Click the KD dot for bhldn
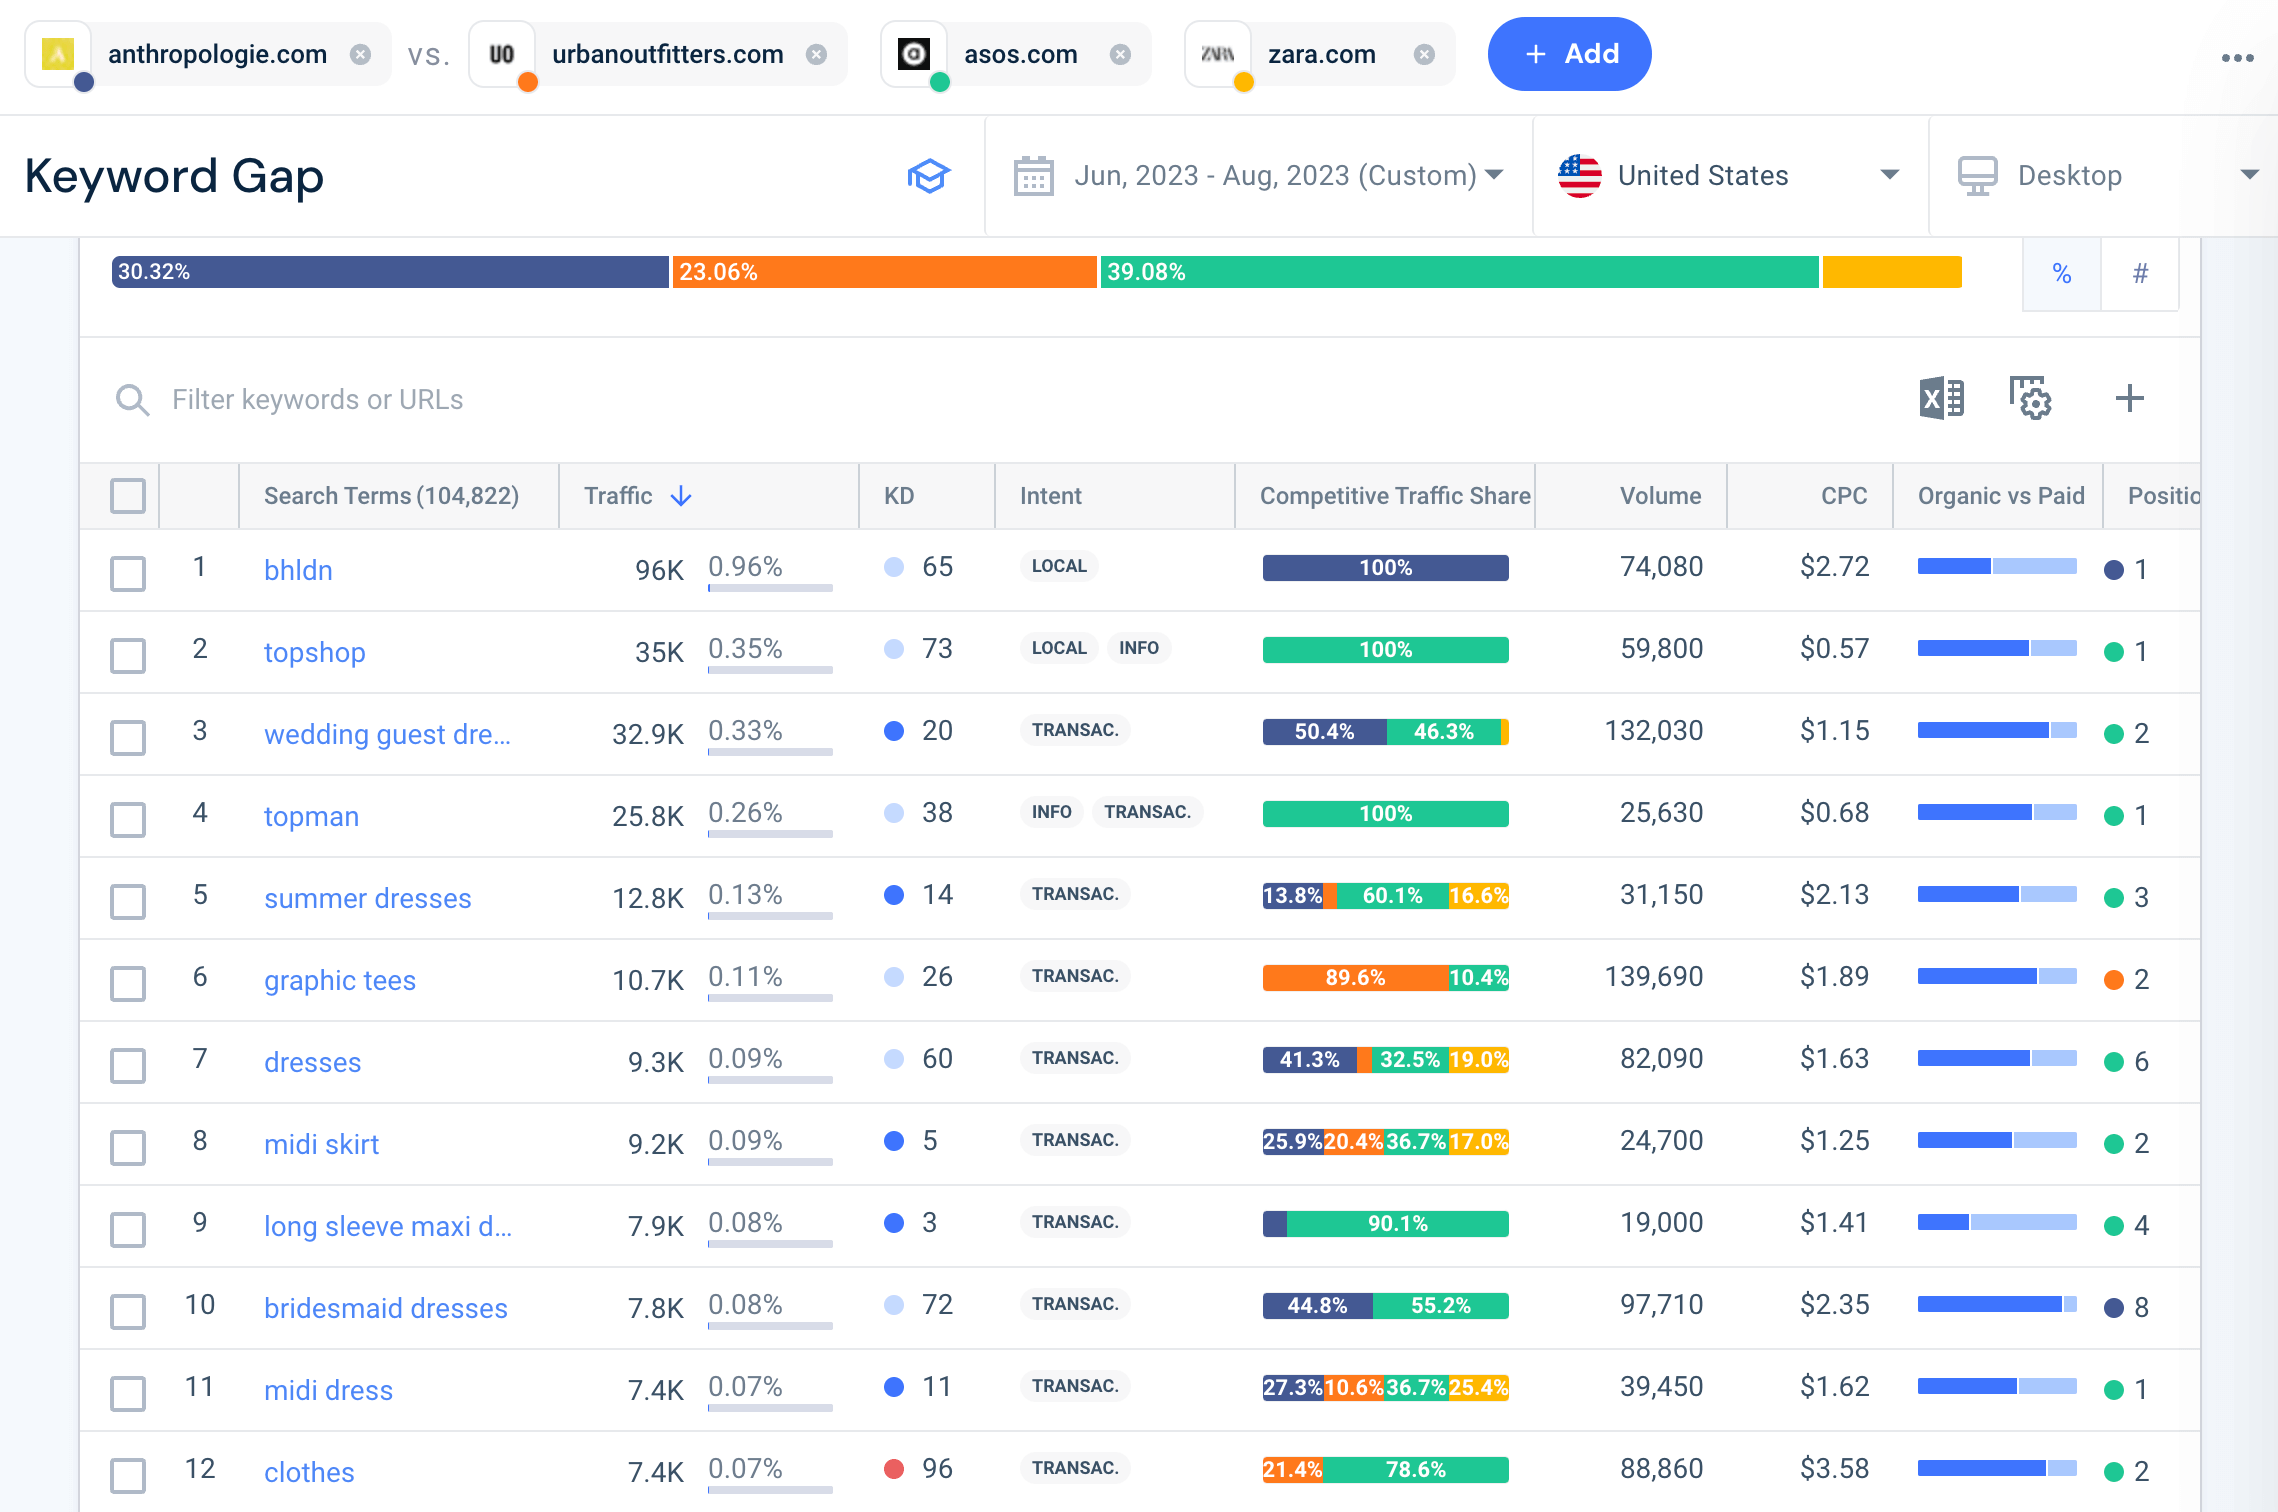The width and height of the screenshot is (2278, 1512). point(894,568)
